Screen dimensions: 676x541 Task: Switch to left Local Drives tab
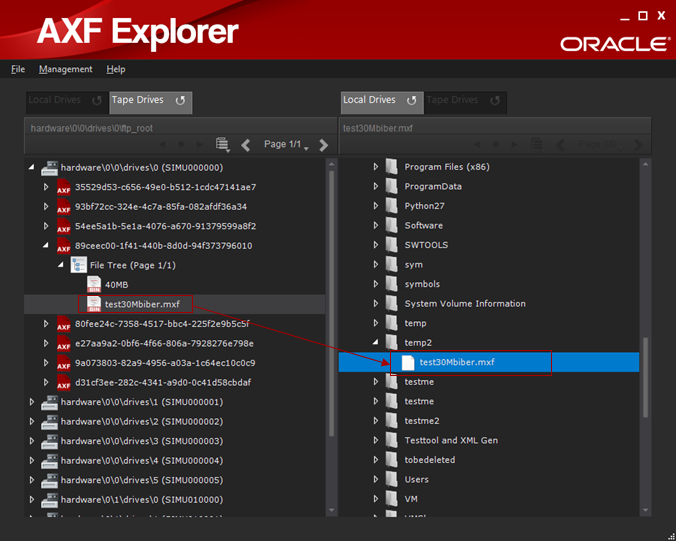(66, 103)
